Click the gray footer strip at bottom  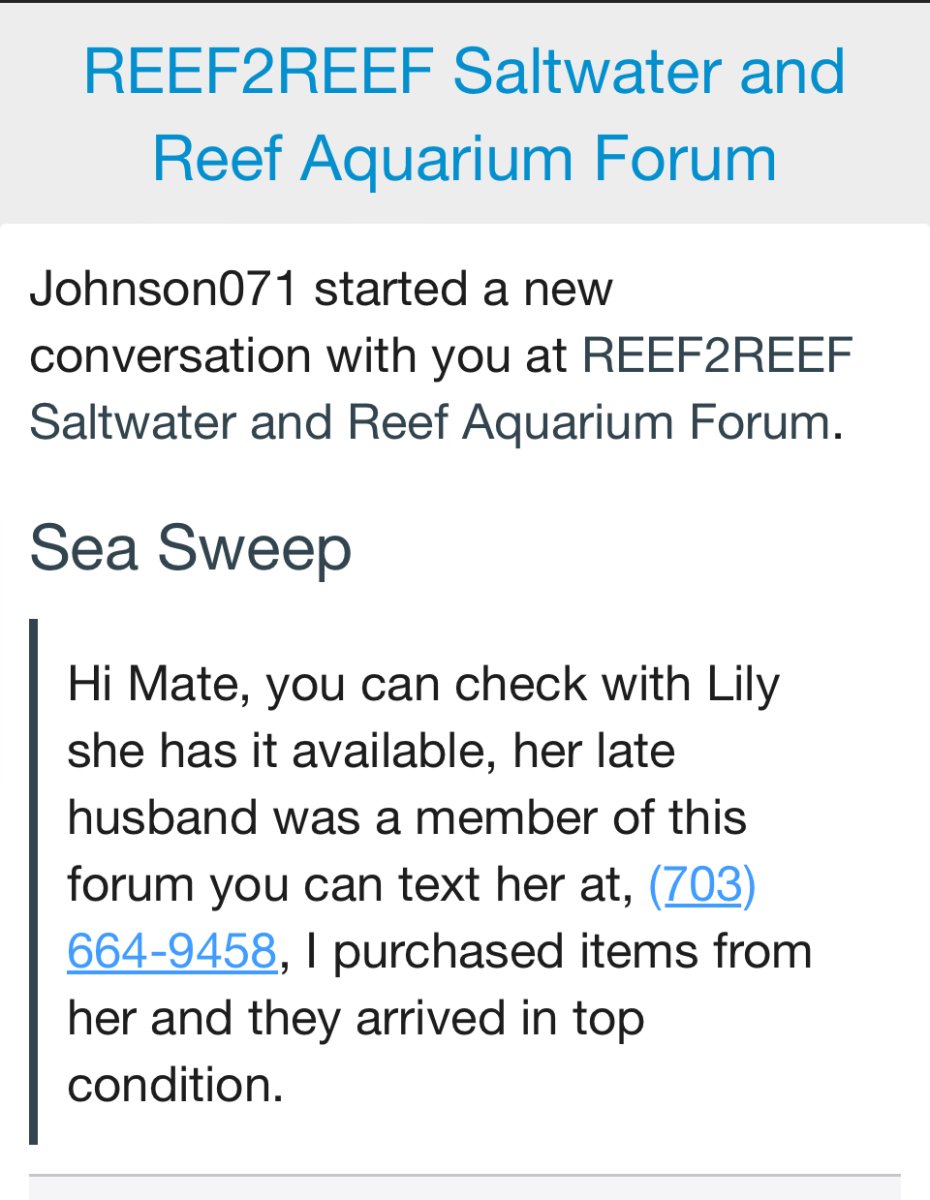[x=464, y=1187]
